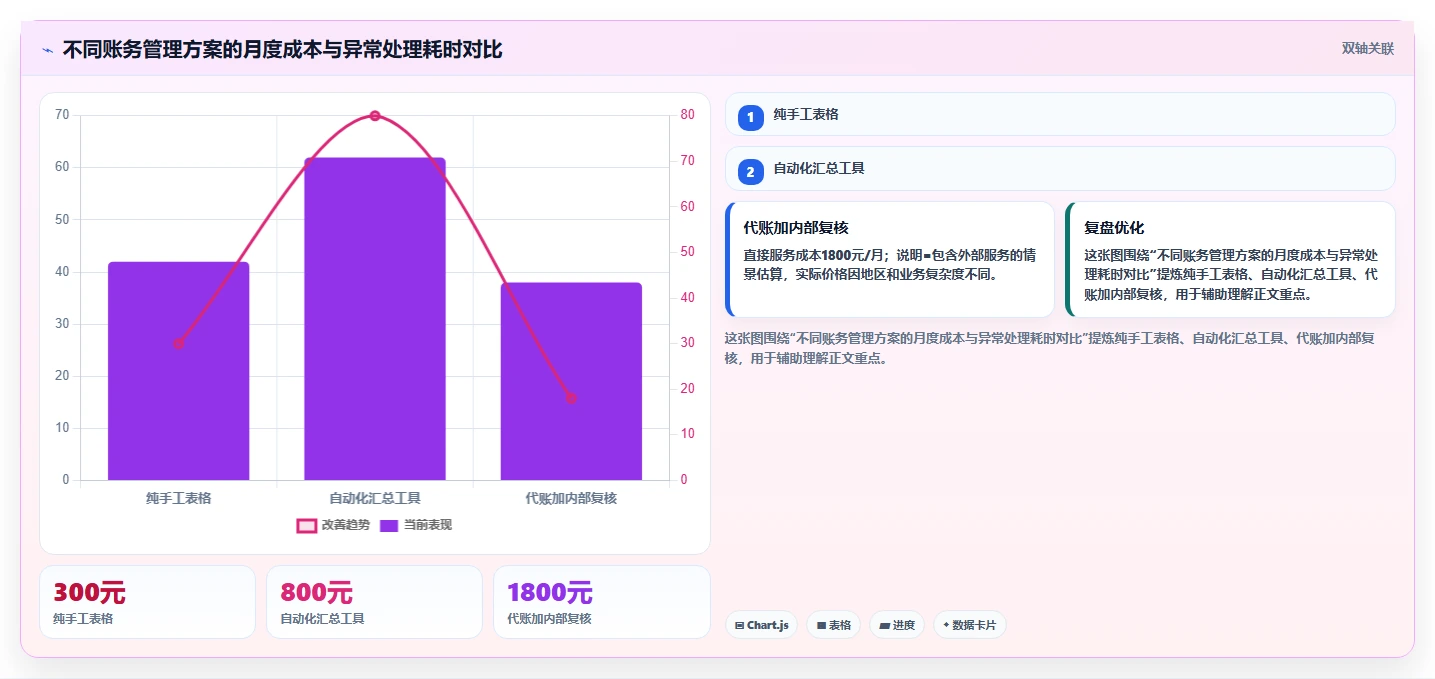Click the trend line point at value 80
1435x679 pixels.
point(375,116)
